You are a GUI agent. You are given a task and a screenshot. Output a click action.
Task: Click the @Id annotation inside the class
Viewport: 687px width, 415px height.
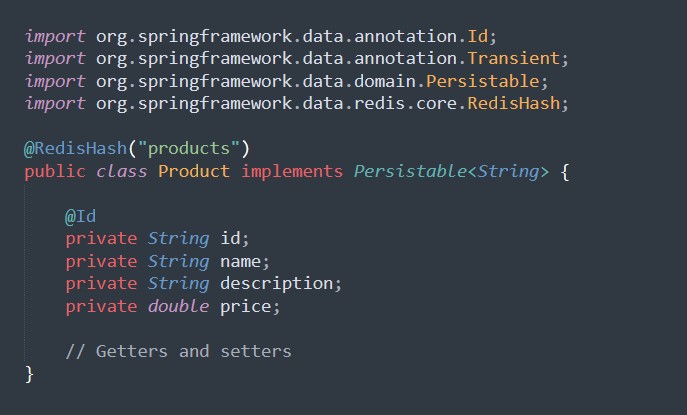(80, 216)
